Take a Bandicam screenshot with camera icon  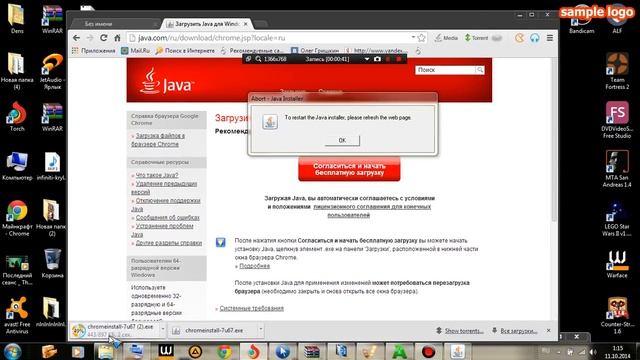(377, 59)
